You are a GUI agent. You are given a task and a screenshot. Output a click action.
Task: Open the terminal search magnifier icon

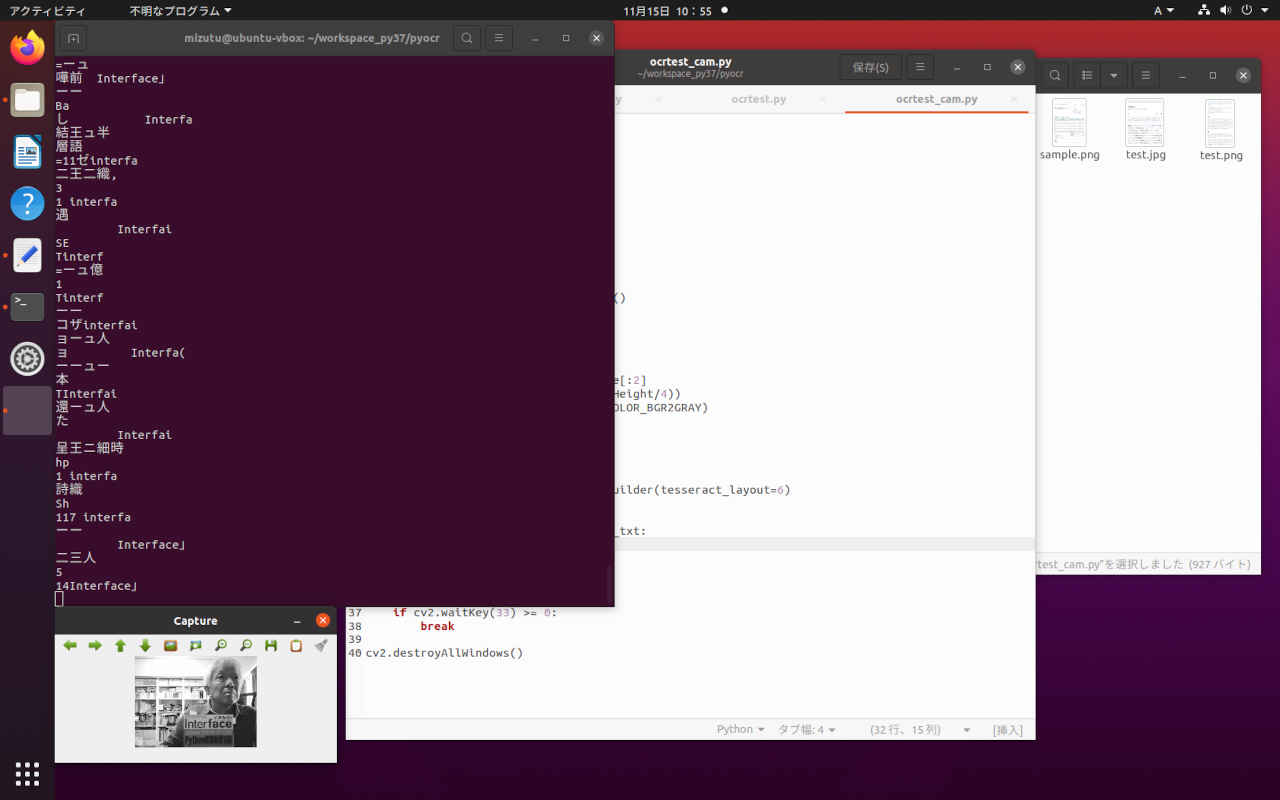click(x=466, y=38)
